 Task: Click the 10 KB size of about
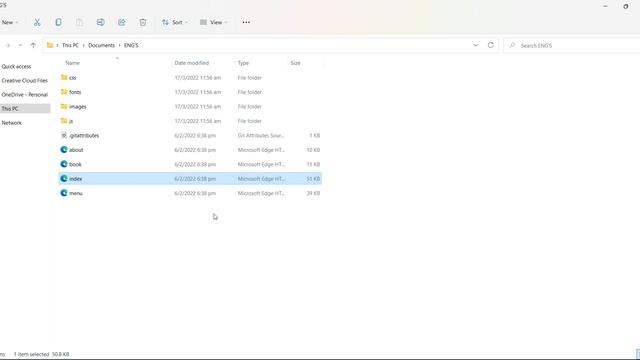pos(313,150)
